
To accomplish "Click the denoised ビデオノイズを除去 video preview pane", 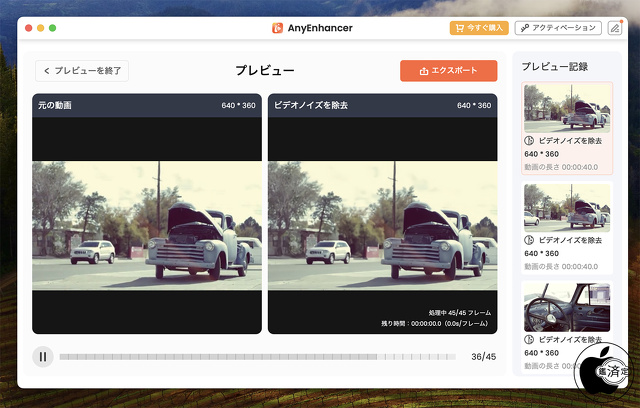I will (x=382, y=226).
